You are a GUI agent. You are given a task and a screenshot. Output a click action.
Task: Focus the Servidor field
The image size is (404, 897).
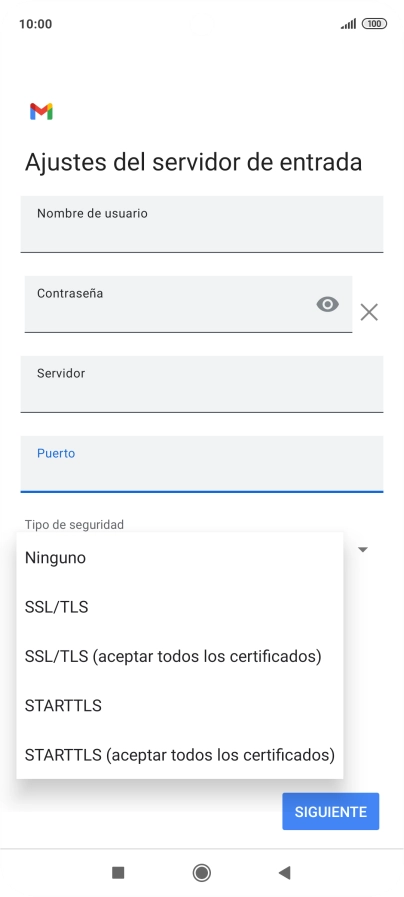click(202, 384)
